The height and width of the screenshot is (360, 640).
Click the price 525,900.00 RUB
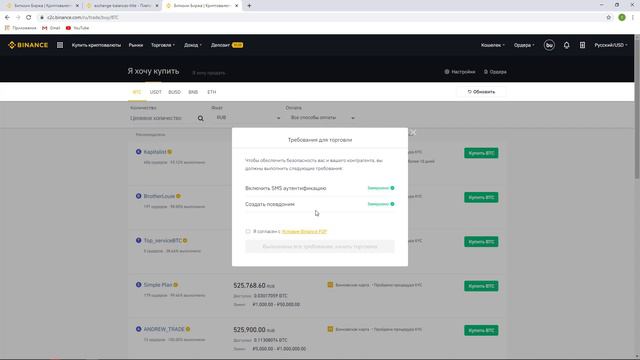(x=254, y=329)
